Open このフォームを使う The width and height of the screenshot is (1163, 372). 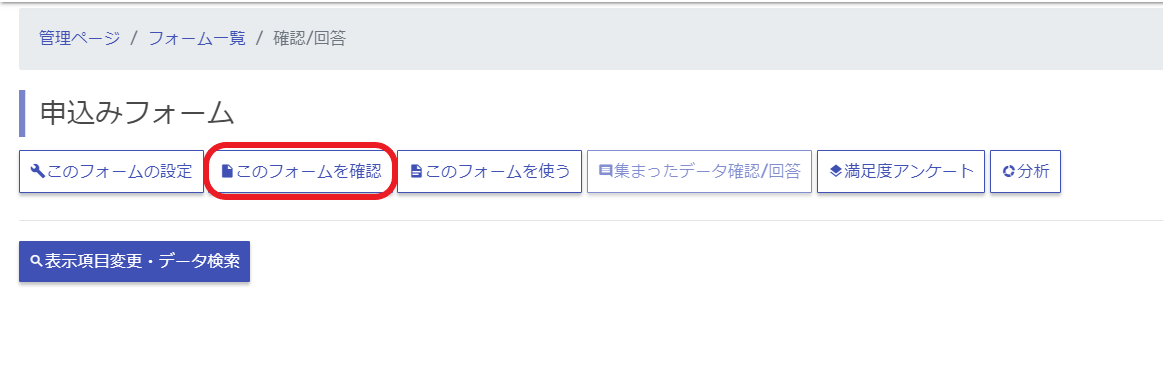pyautogui.click(x=490, y=172)
